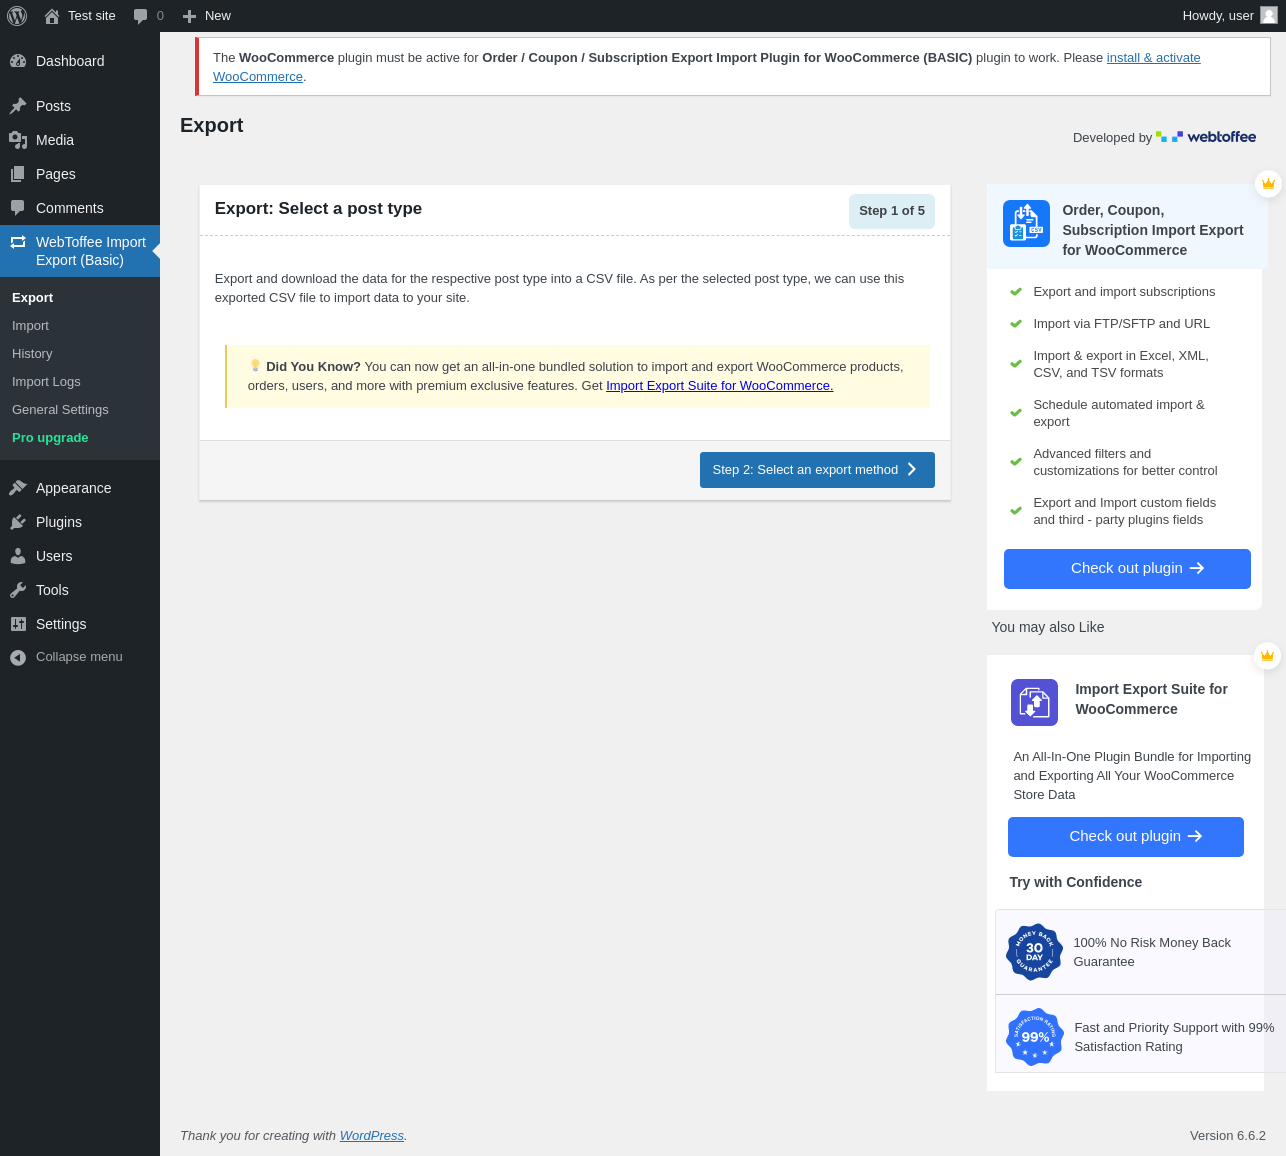Click the WebToffee Import Export arrows icon

[18, 242]
